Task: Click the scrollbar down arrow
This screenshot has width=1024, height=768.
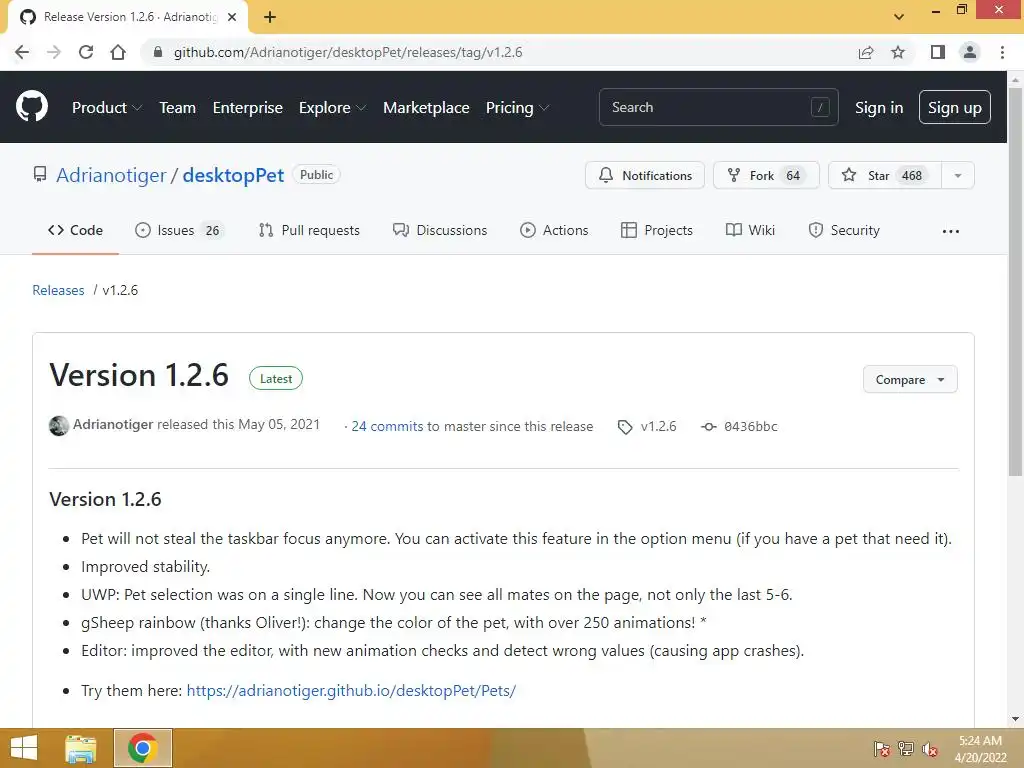Action: (x=1015, y=719)
